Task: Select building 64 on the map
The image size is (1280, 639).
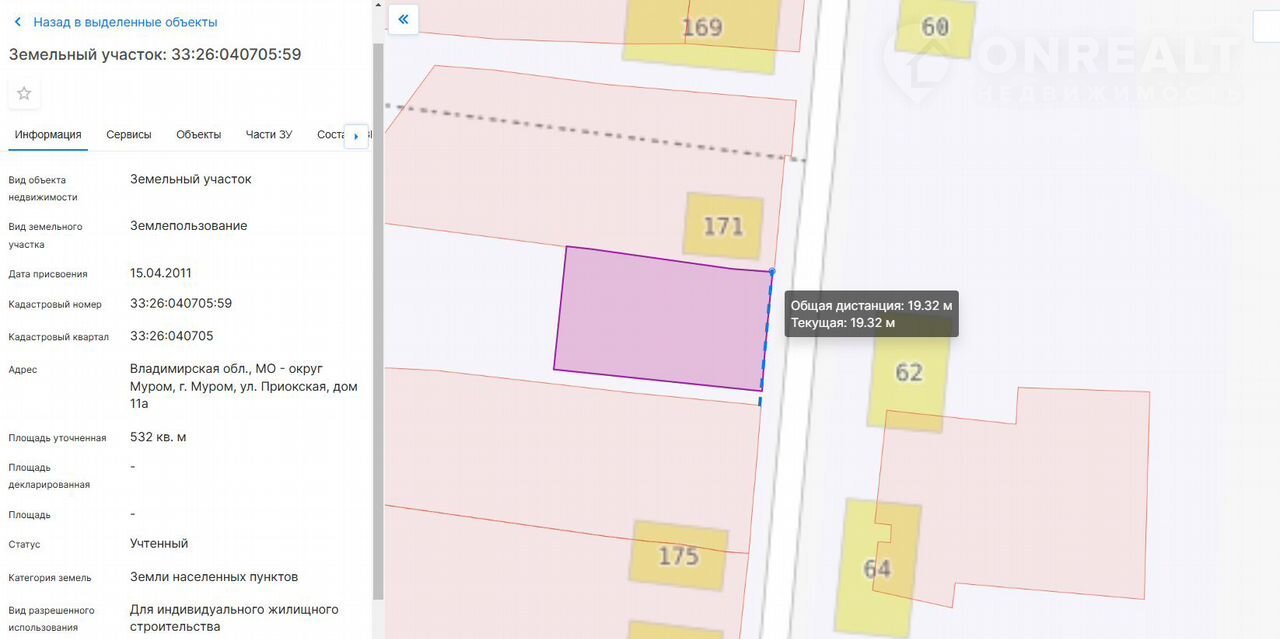Action: point(877,568)
